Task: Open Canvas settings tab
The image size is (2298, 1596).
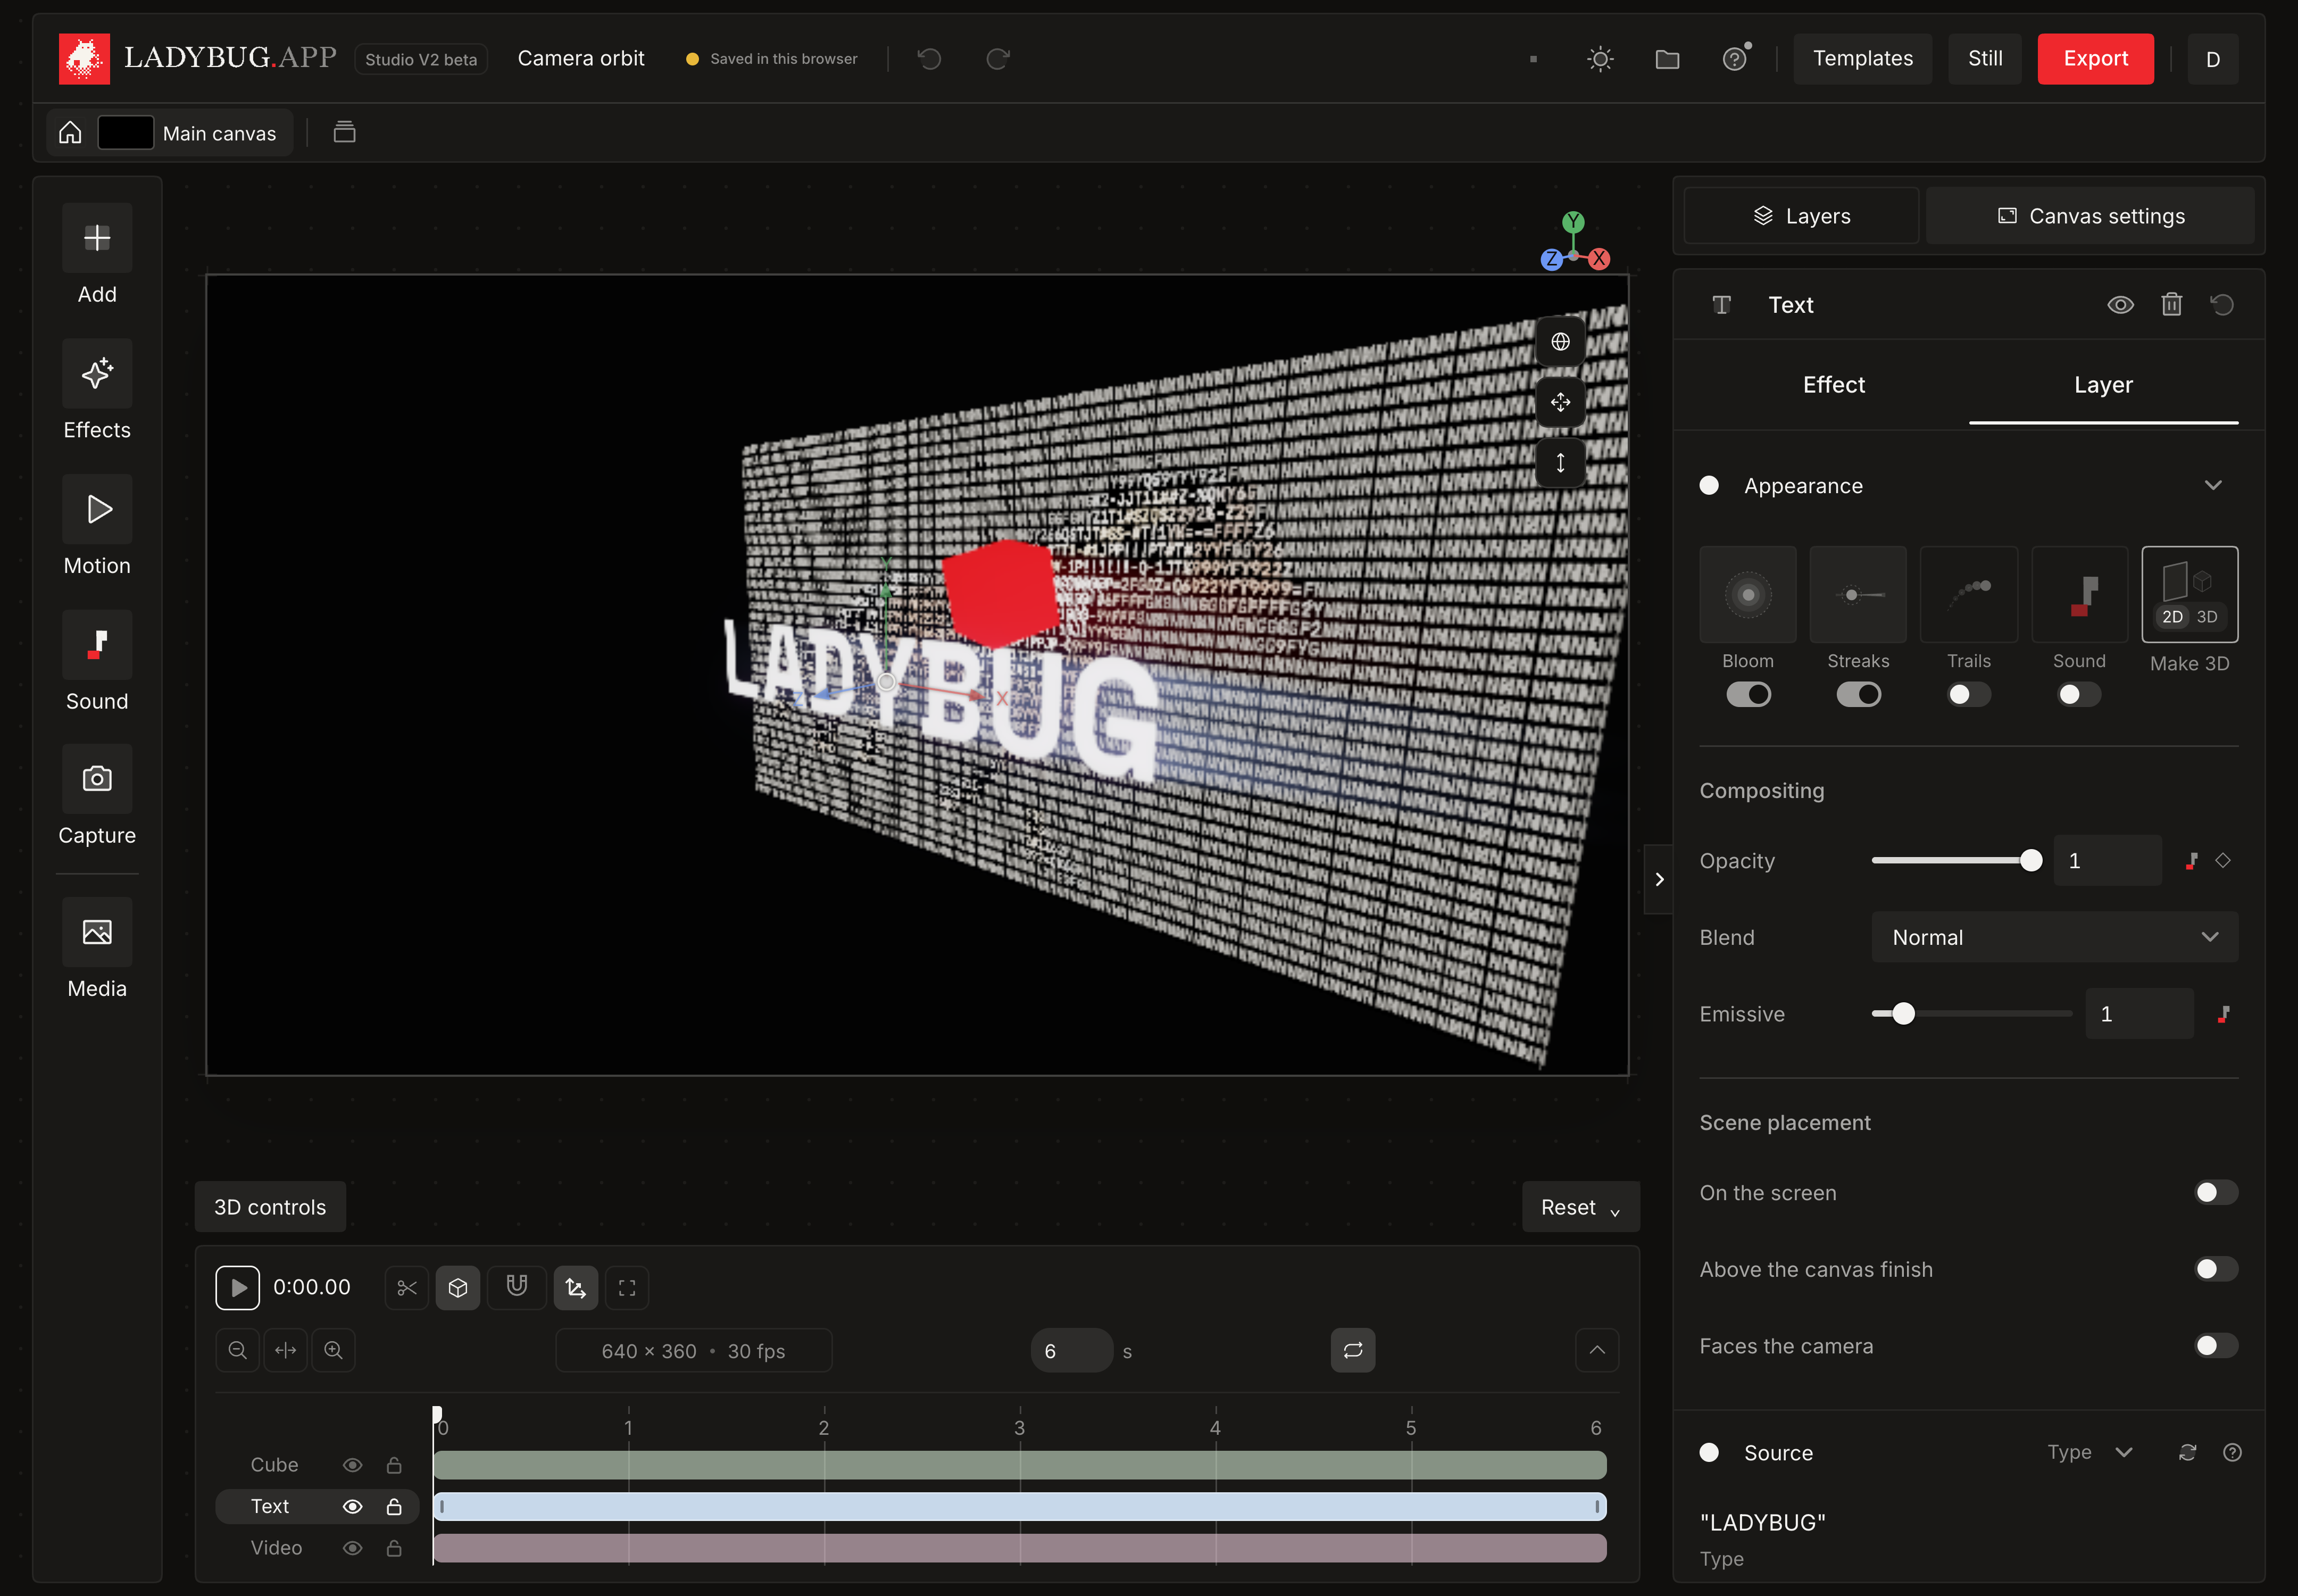Action: click(2090, 216)
